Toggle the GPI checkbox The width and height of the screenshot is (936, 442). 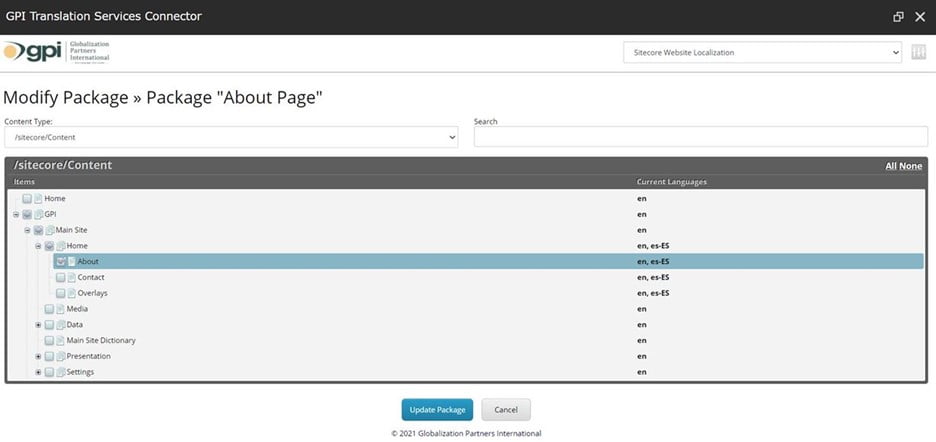point(27,214)
